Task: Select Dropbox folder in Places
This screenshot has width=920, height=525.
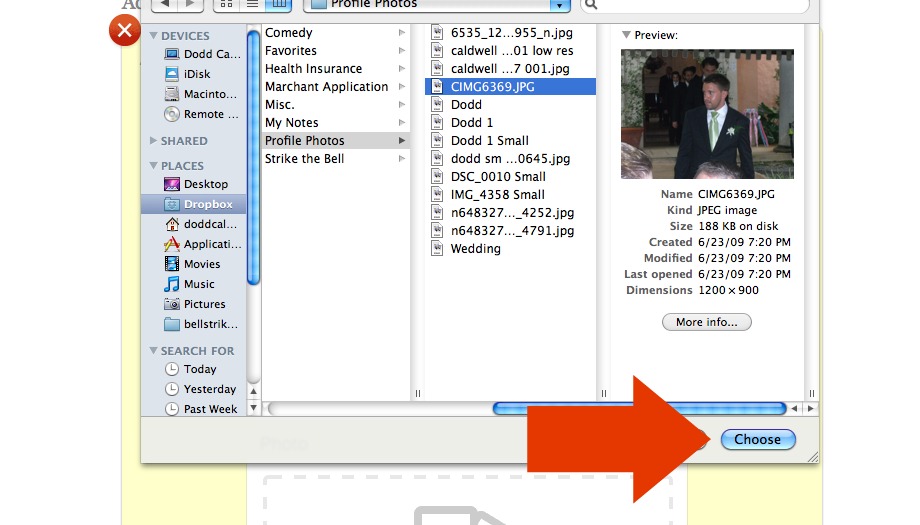Action: click(x=194, y=204)
